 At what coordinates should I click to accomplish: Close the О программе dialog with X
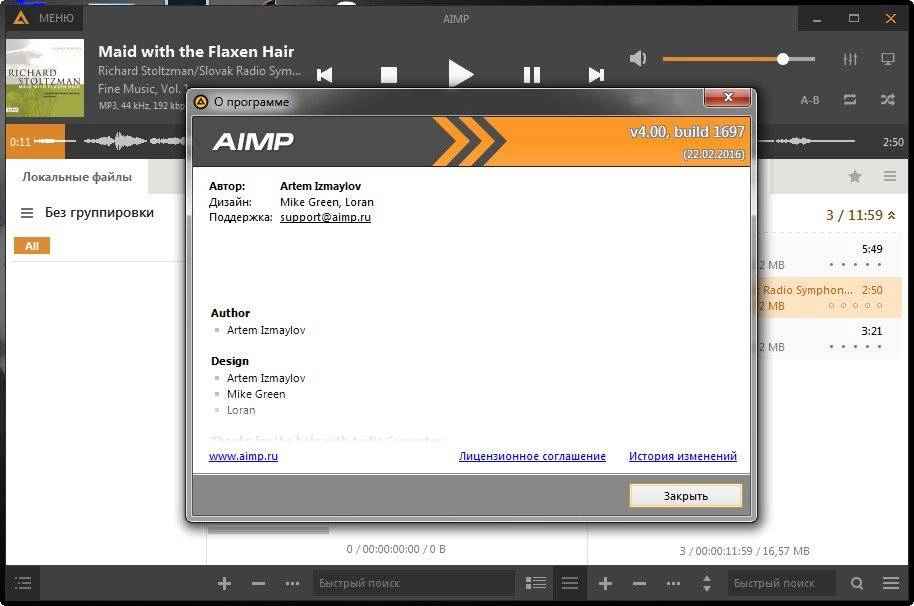coord(727,97)
